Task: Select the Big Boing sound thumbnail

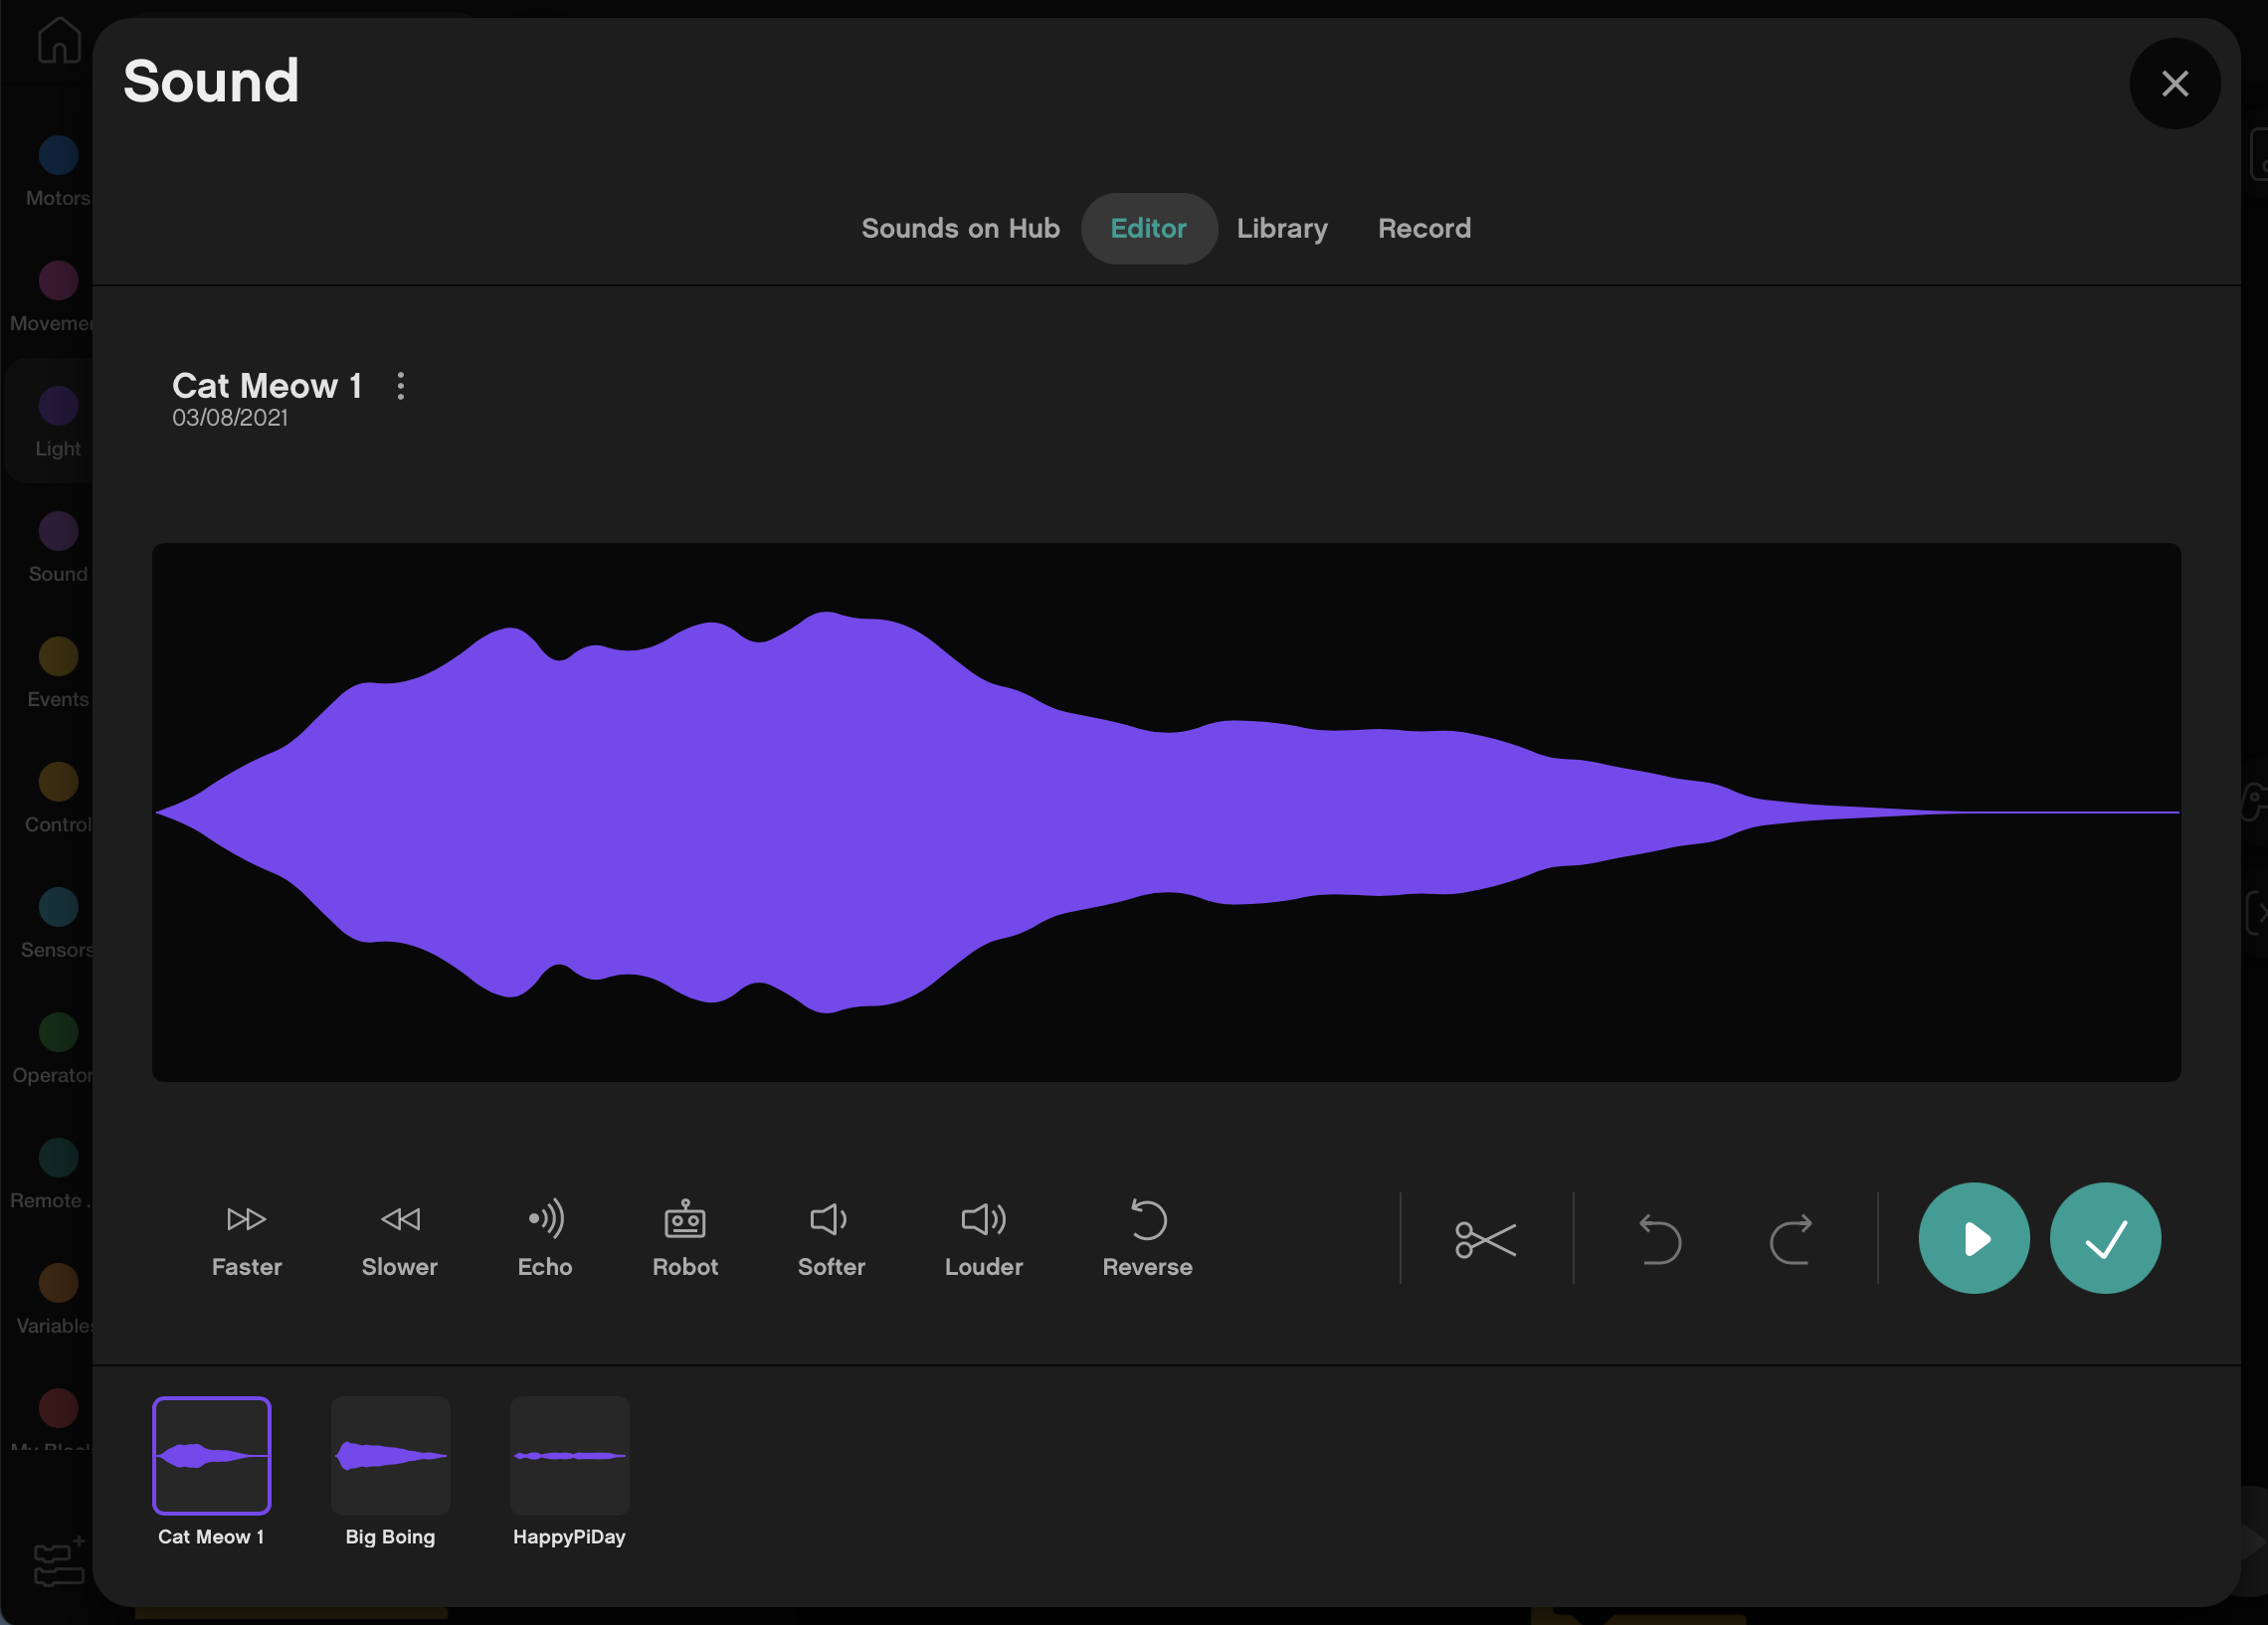Action: 390,1455
